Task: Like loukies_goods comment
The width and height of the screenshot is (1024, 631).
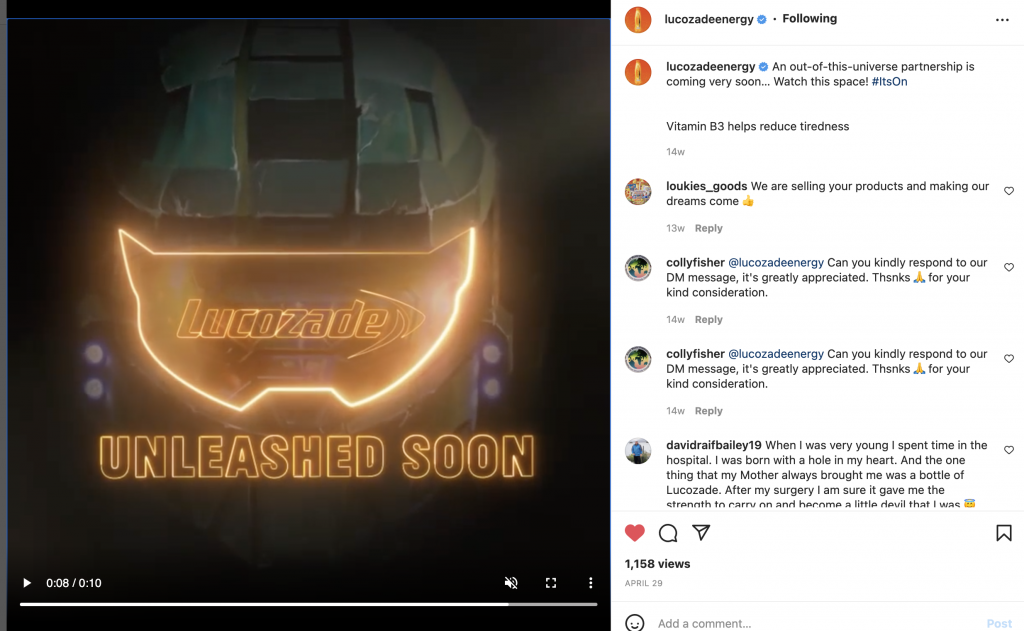Action: point(1009,191)
